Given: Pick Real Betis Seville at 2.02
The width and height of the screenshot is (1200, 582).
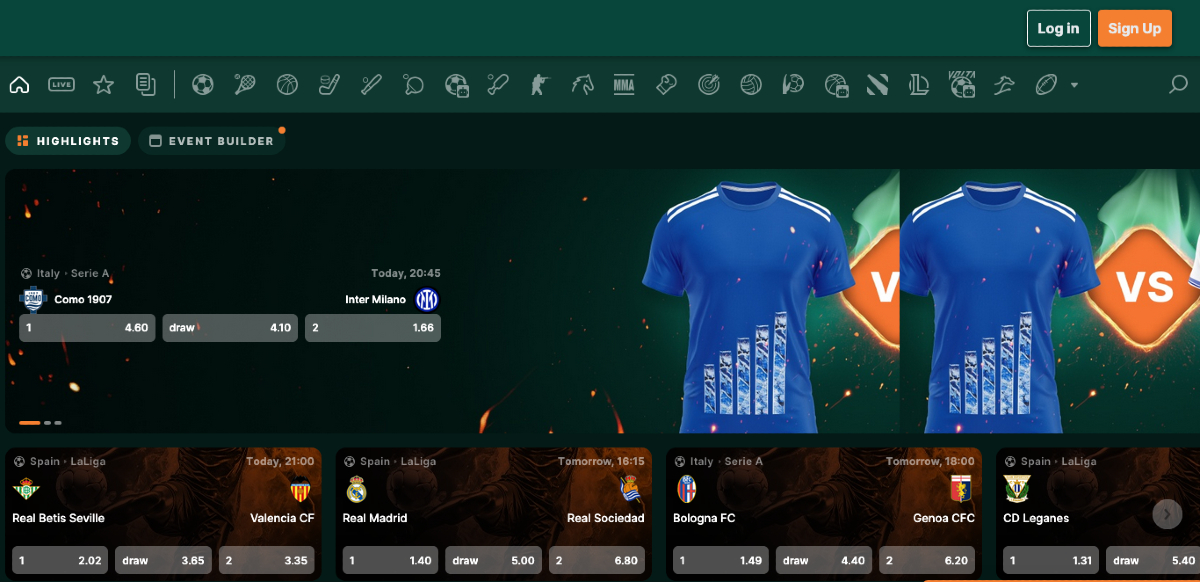Looking at the screenshot, I should (x=59, y=560).
